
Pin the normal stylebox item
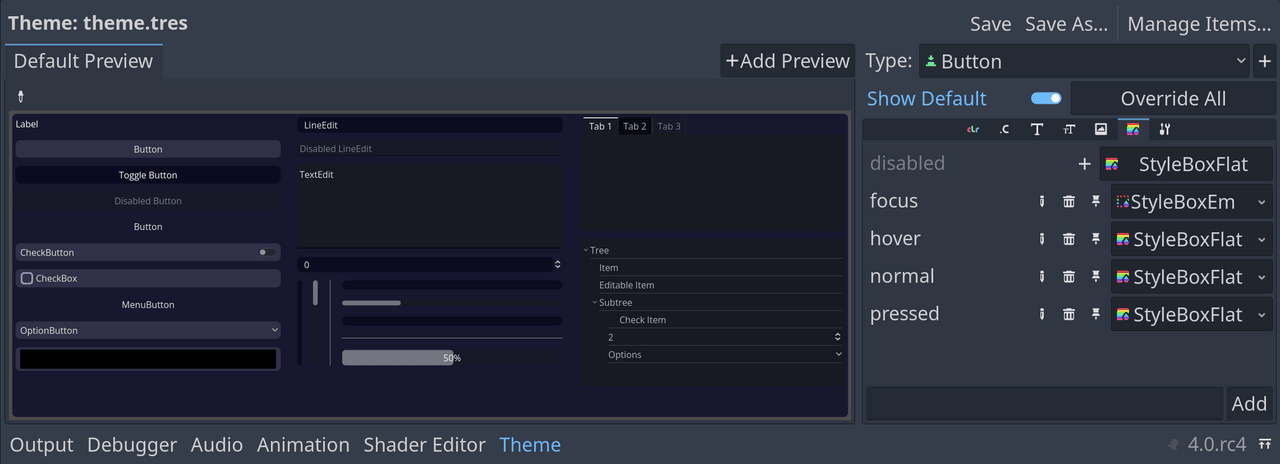point(1096,277)
